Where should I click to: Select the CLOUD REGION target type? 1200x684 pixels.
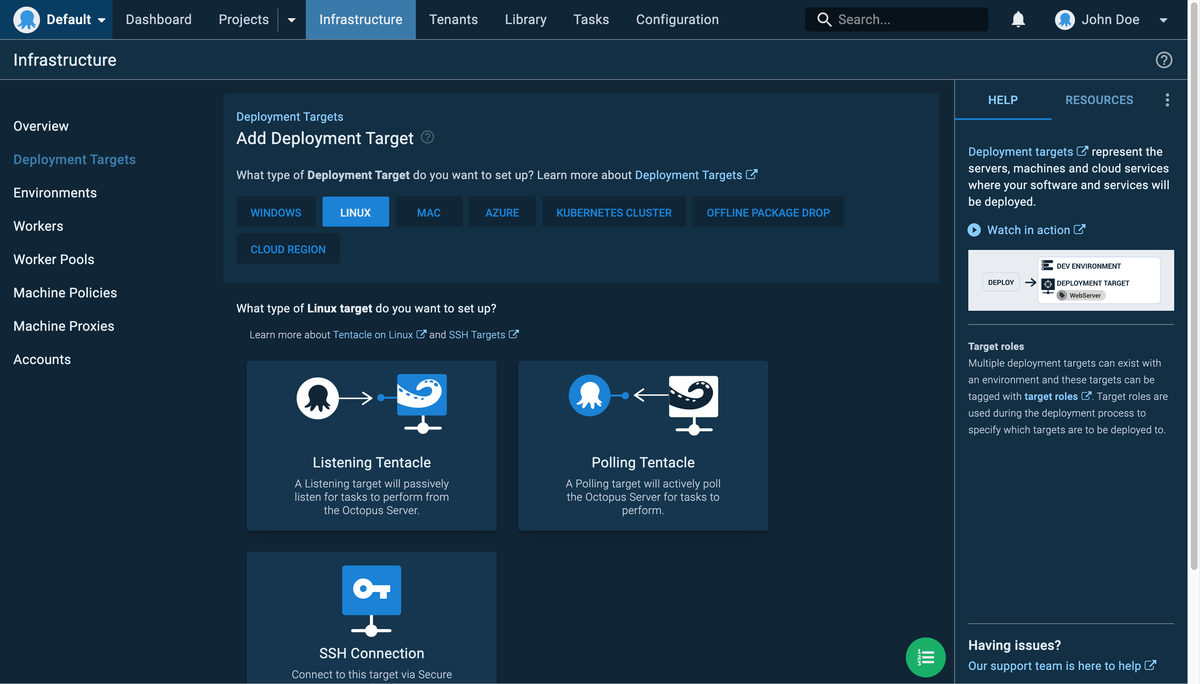[288, 249]
